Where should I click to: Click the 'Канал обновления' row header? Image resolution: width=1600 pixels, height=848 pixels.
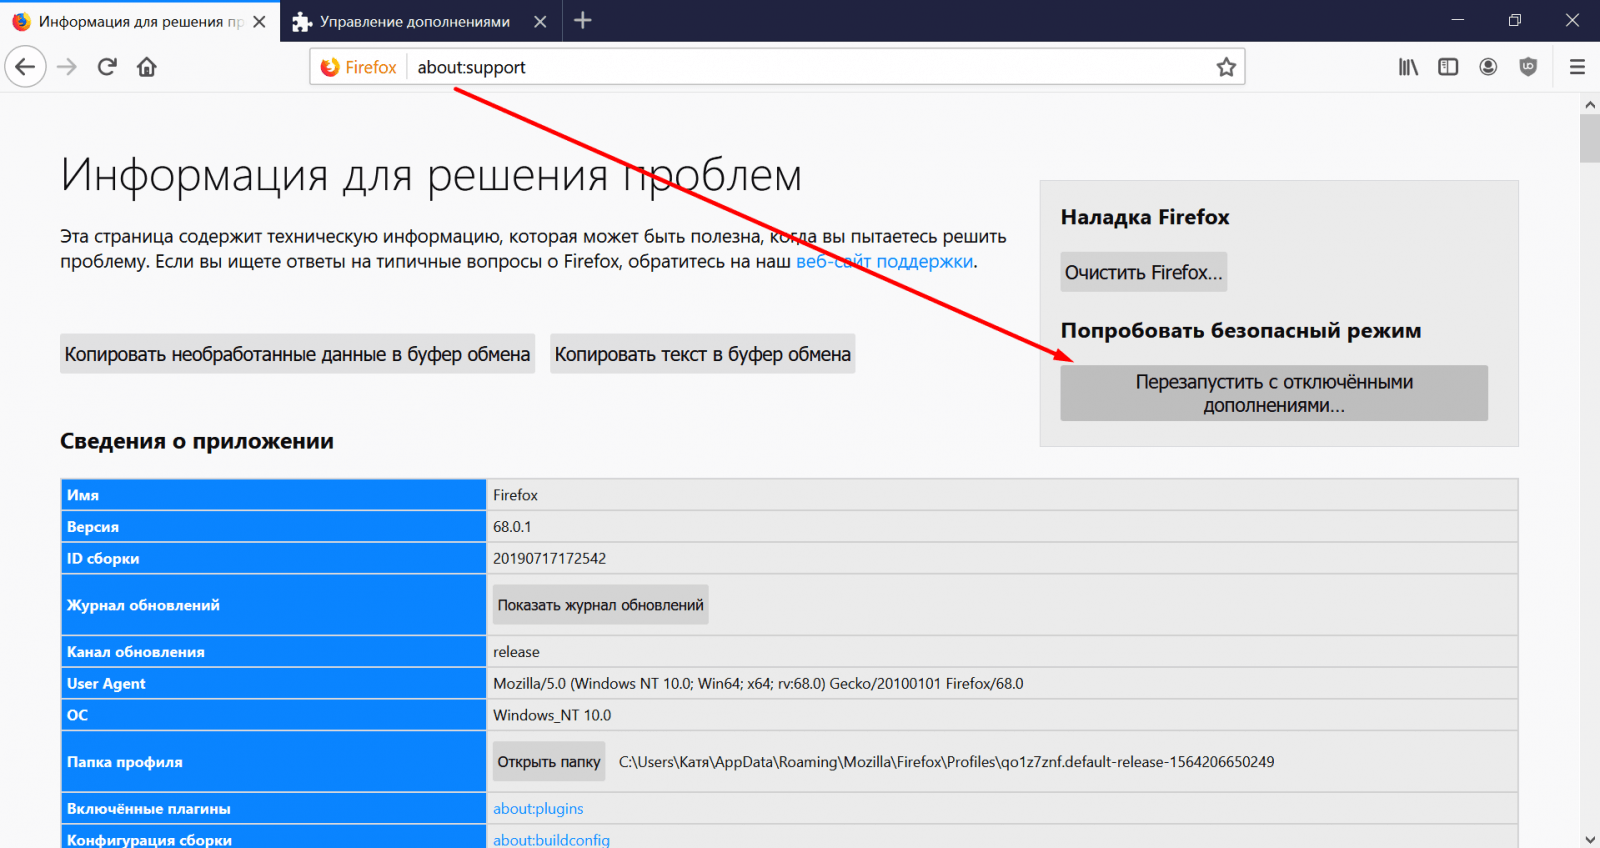tap(274, 652)
